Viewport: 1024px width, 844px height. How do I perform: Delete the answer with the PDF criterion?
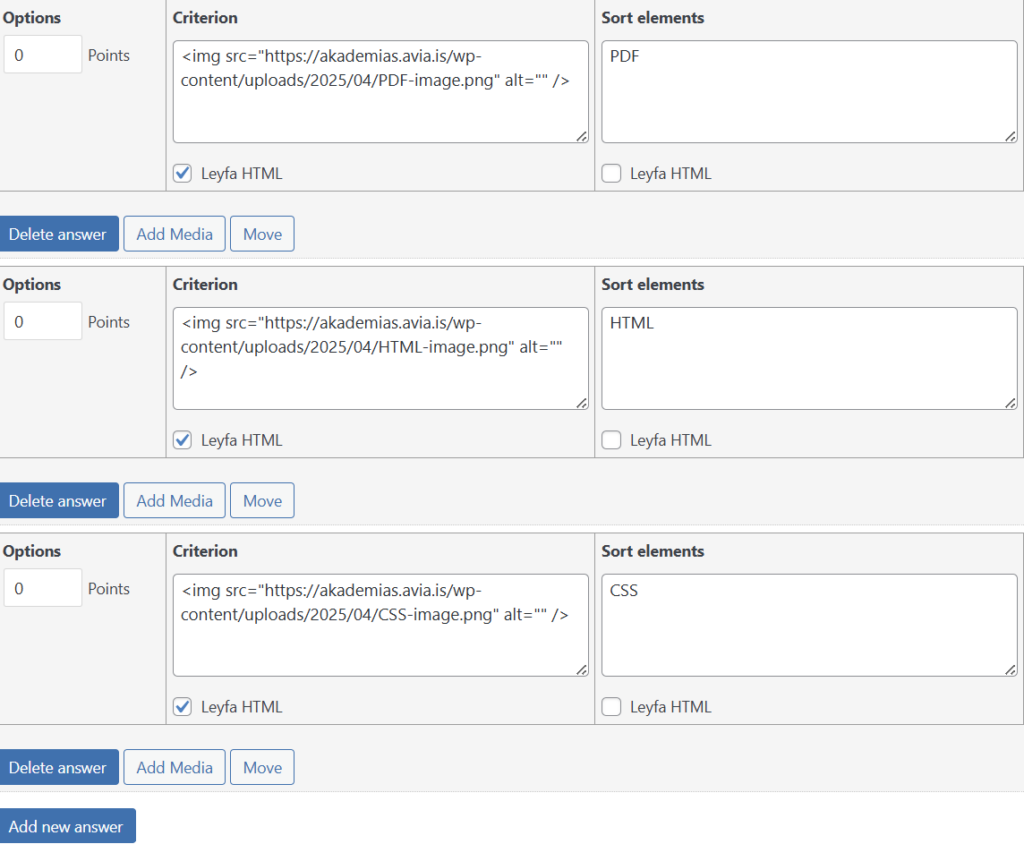58,234
